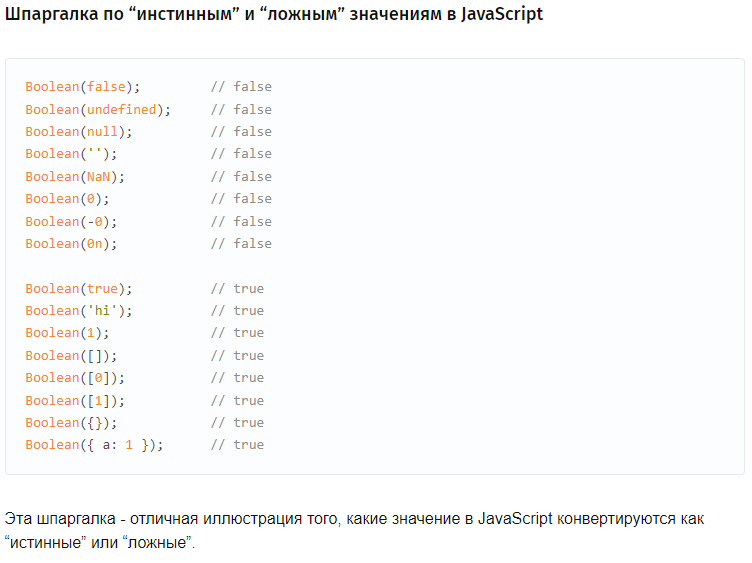The width and height of the screenshot is (752, 563).
Task: Click the Boolean(true) code line
Action: click(x=144, y=289)
